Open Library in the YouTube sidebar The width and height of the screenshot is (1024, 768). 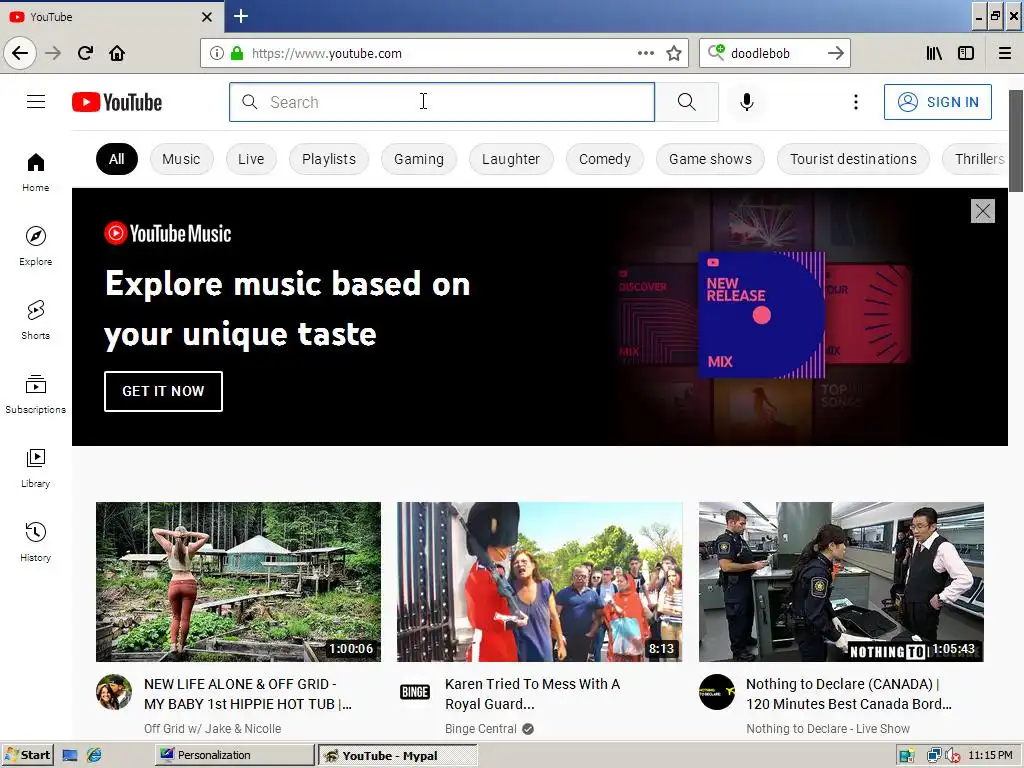(35, 468)
